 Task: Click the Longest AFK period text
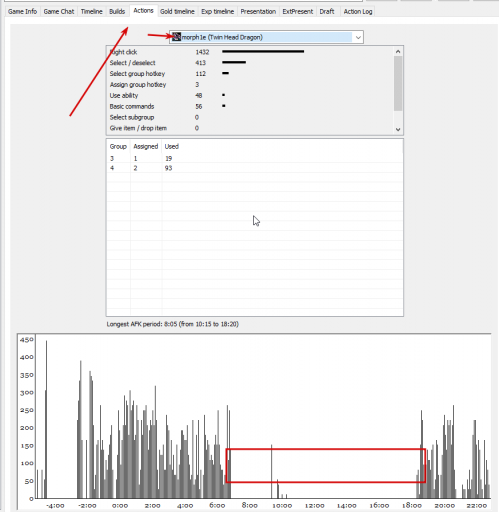173,324
